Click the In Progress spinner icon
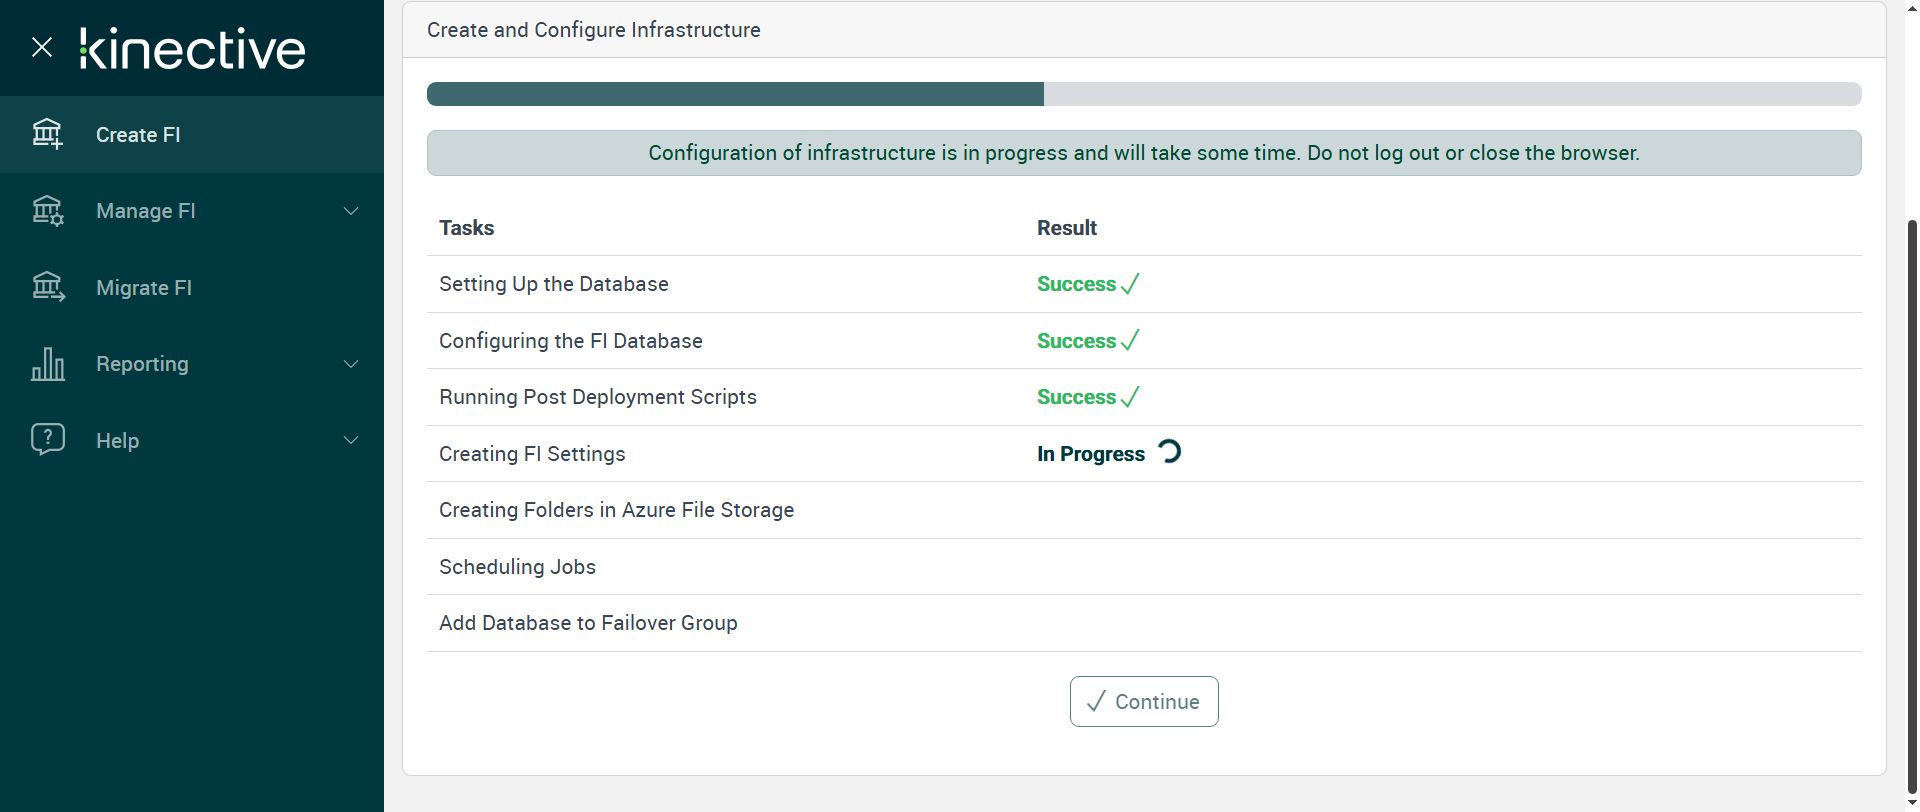The height and width of the screenshot is (812, 1920). pyautogui.click(x=1169, y=452)
